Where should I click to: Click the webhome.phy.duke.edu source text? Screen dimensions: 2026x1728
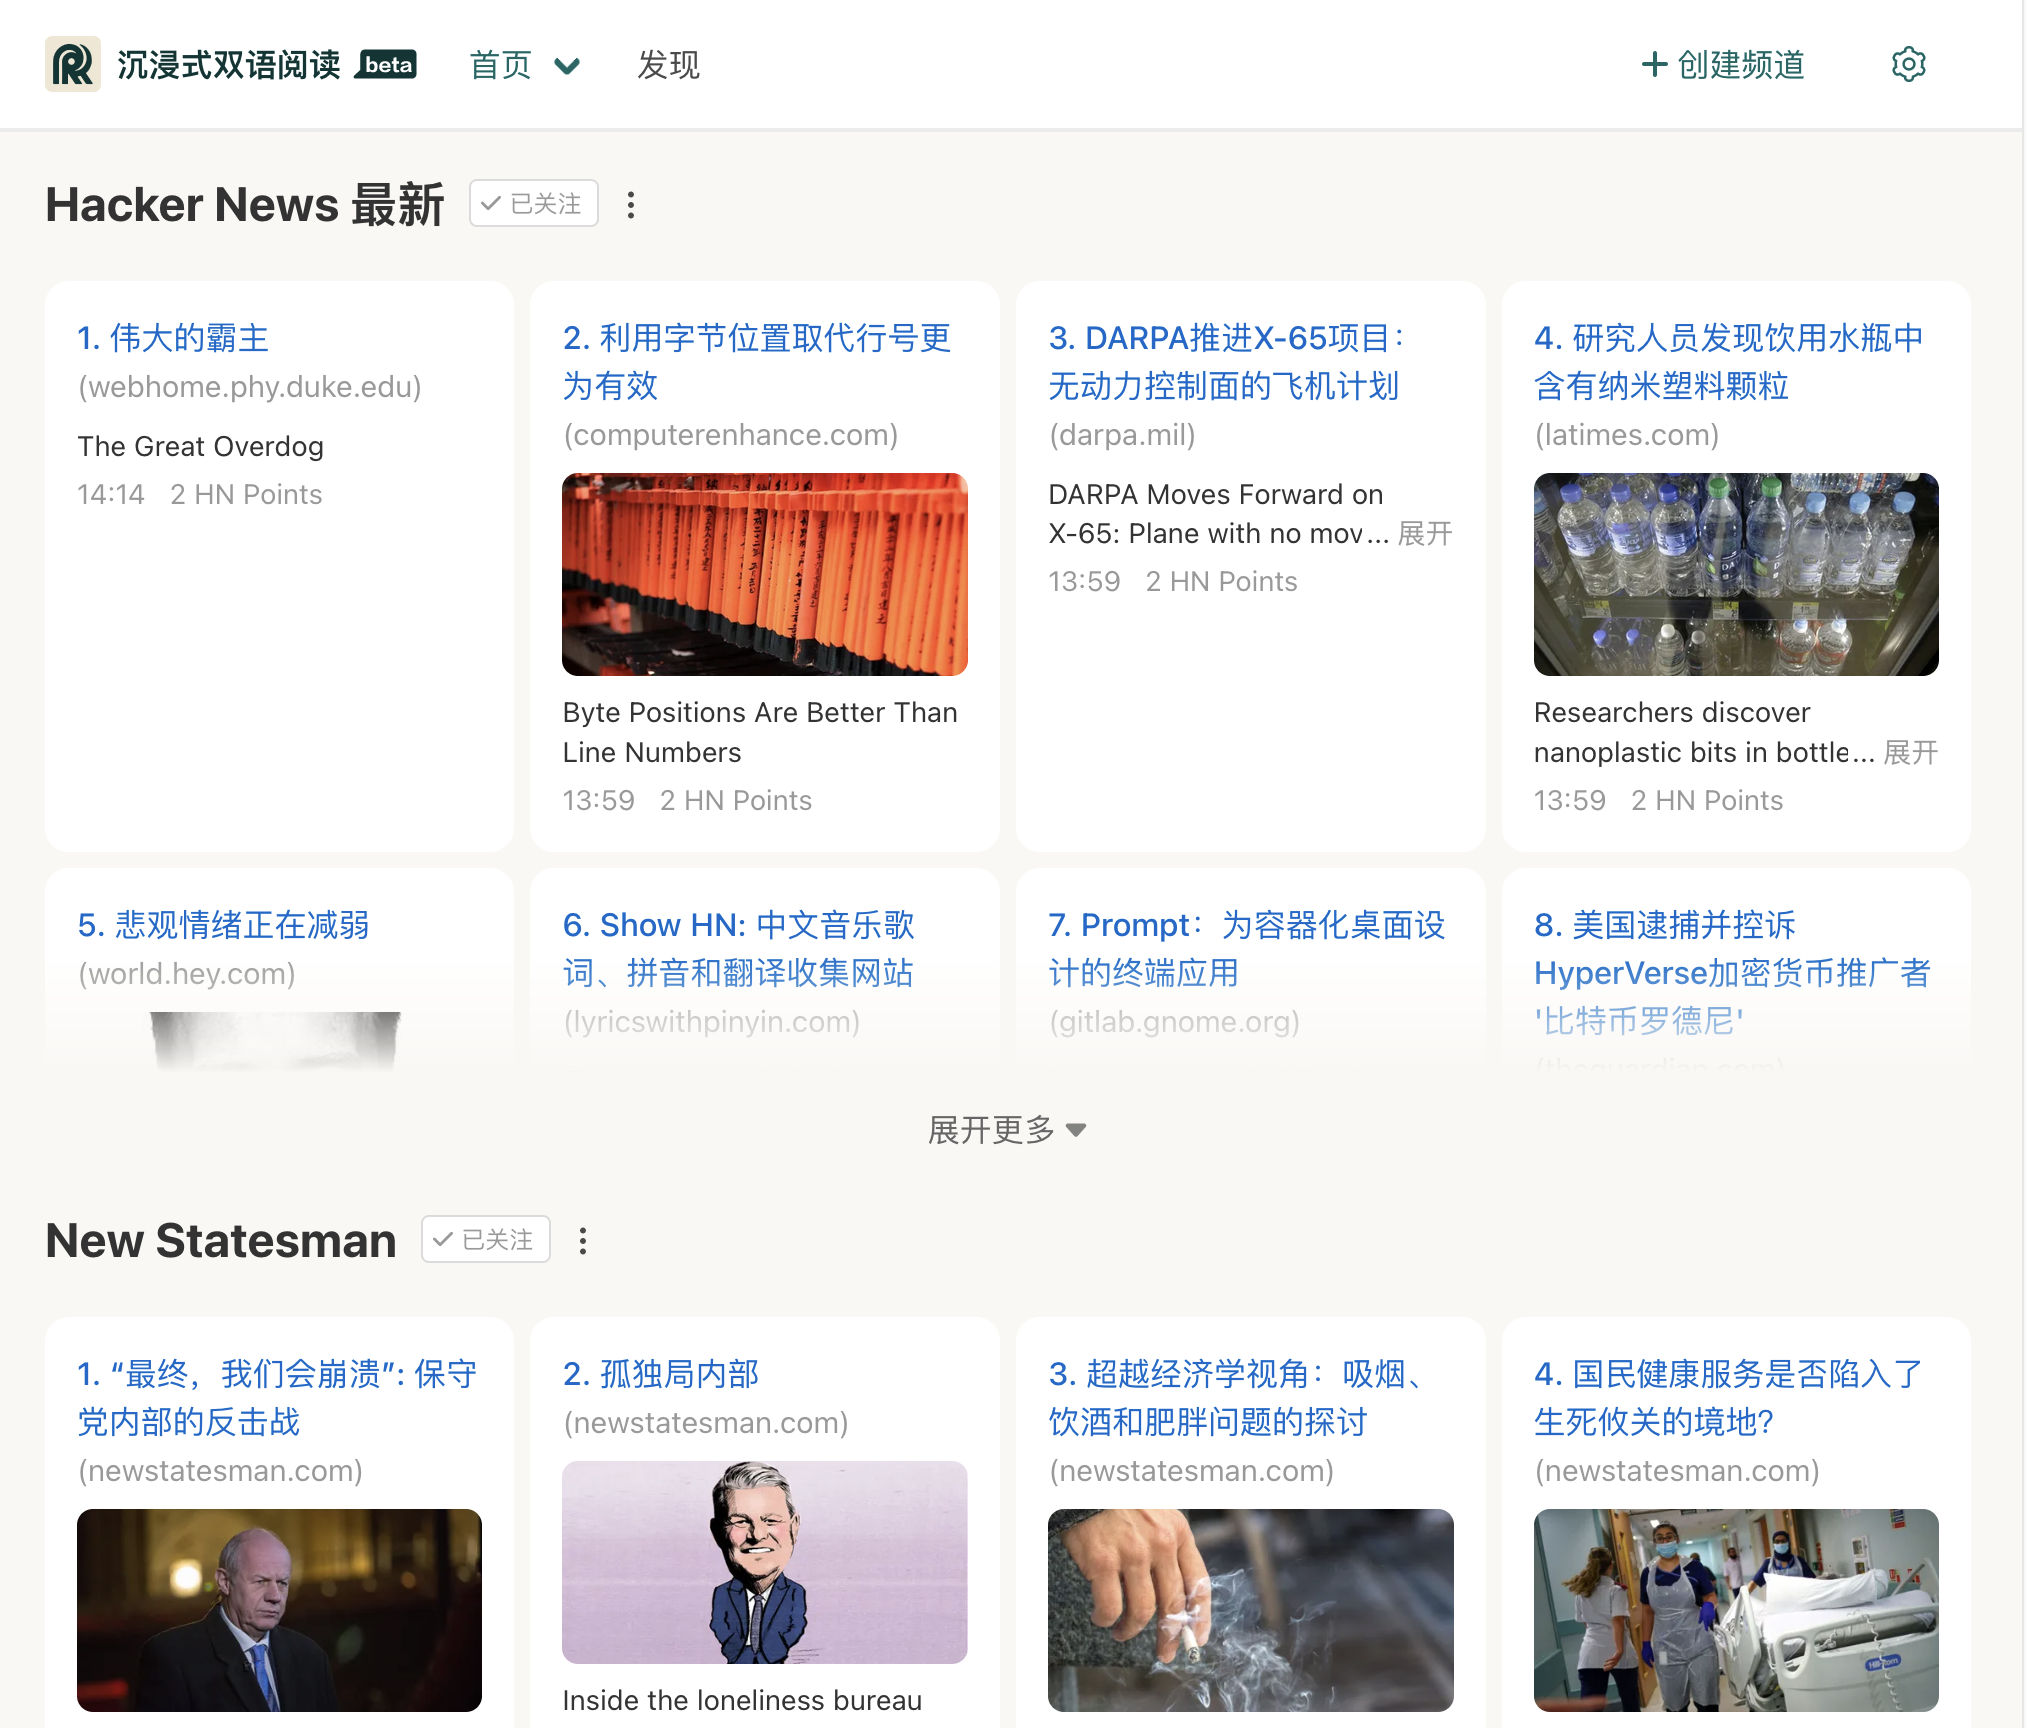tap(250, 387)
